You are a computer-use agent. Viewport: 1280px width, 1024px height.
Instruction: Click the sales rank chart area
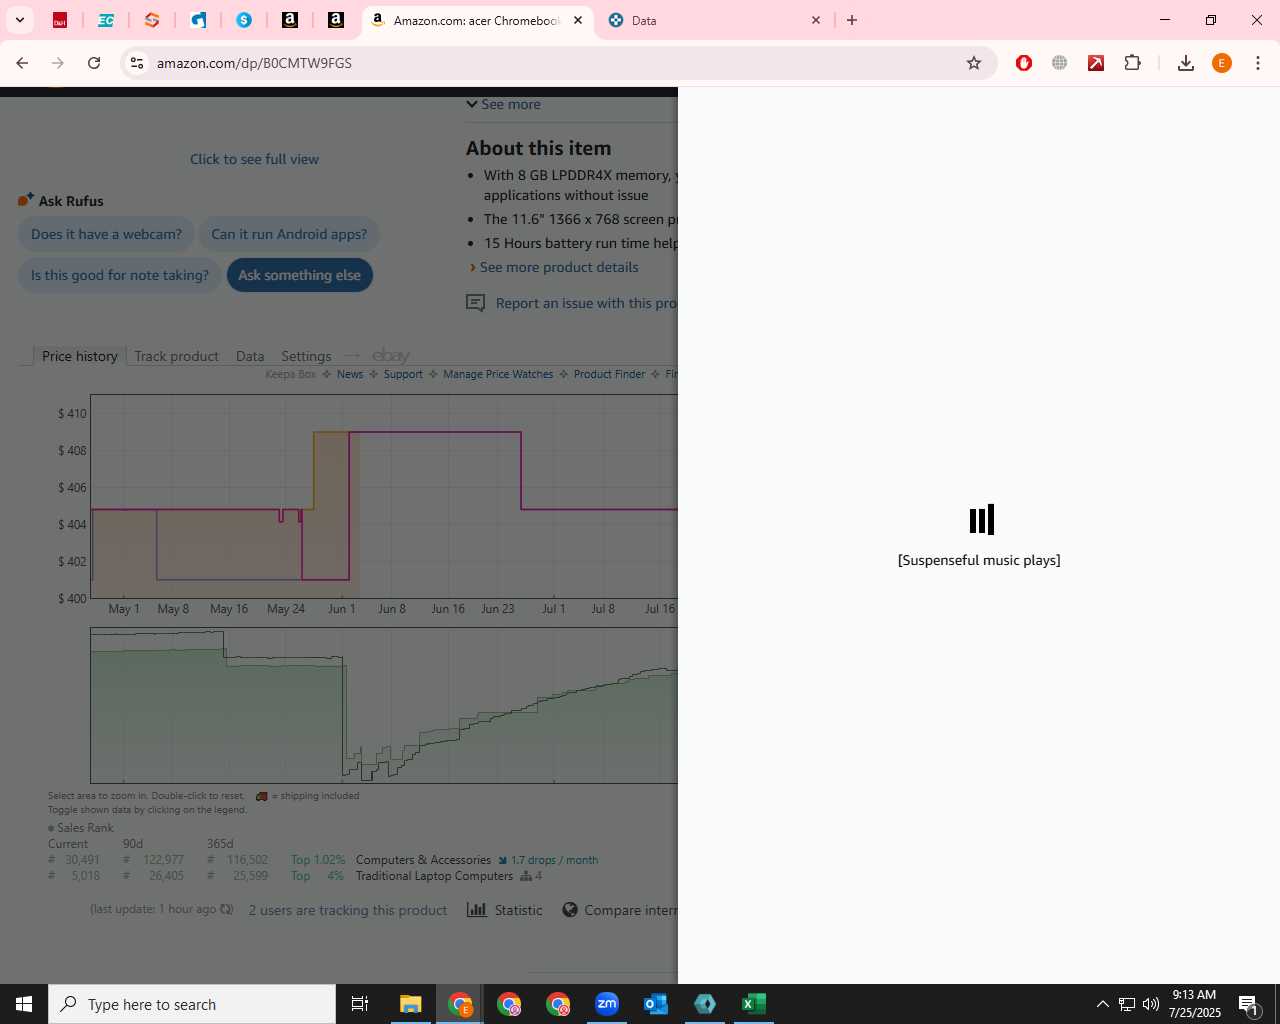point(384,705)
